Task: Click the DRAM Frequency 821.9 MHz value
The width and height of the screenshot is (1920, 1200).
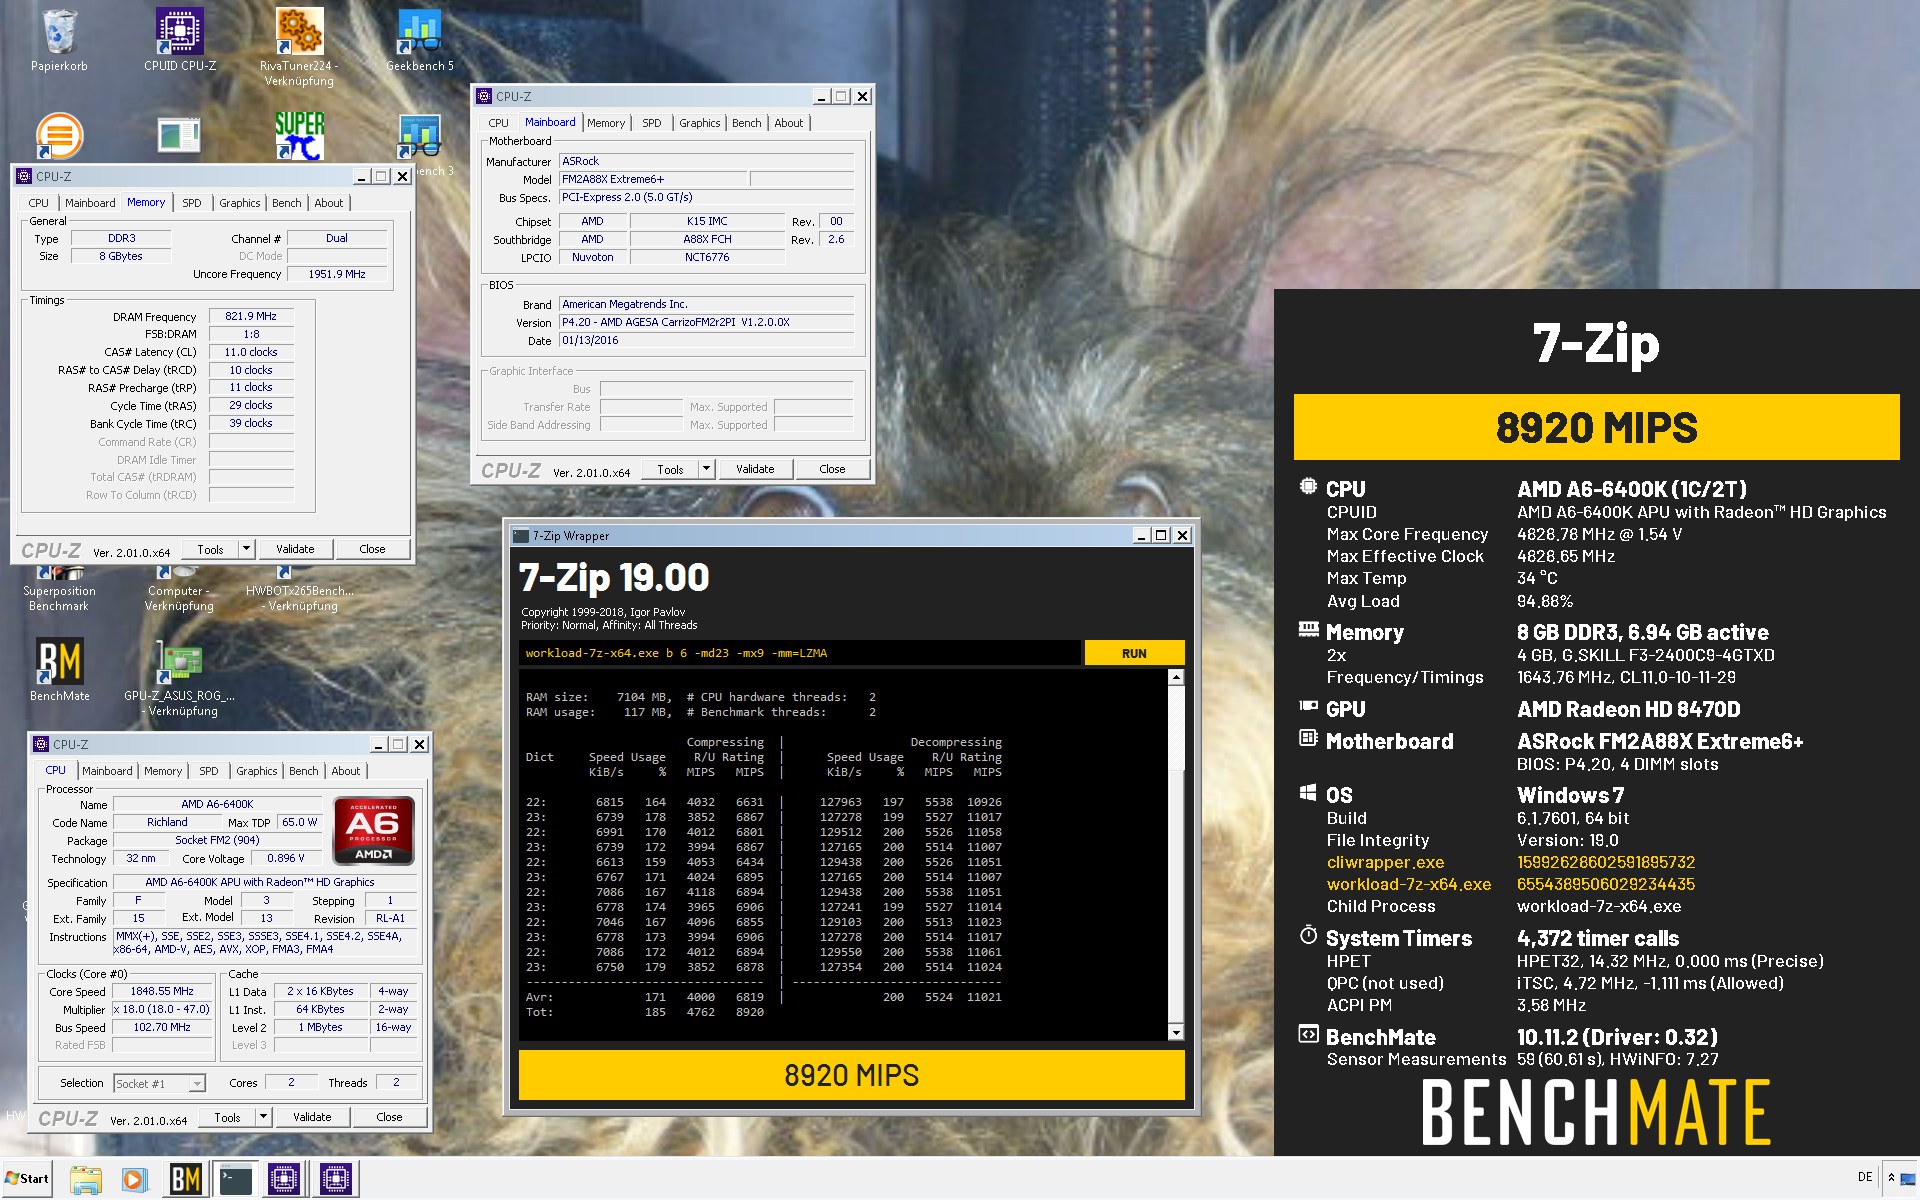Action: (x=251, y=316)
